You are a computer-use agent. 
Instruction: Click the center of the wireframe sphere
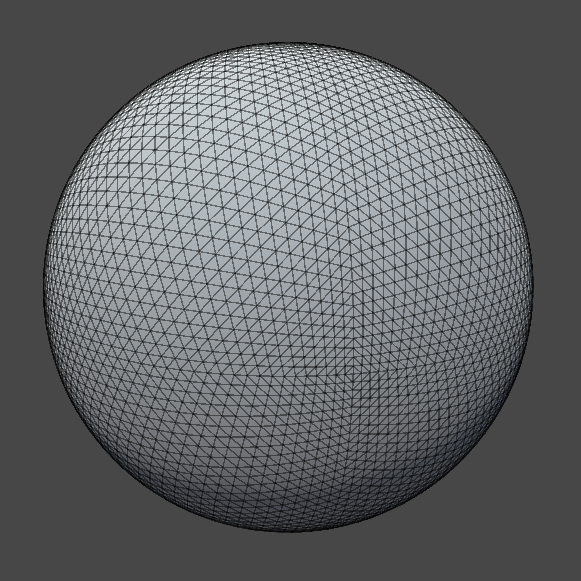(288, 287)
